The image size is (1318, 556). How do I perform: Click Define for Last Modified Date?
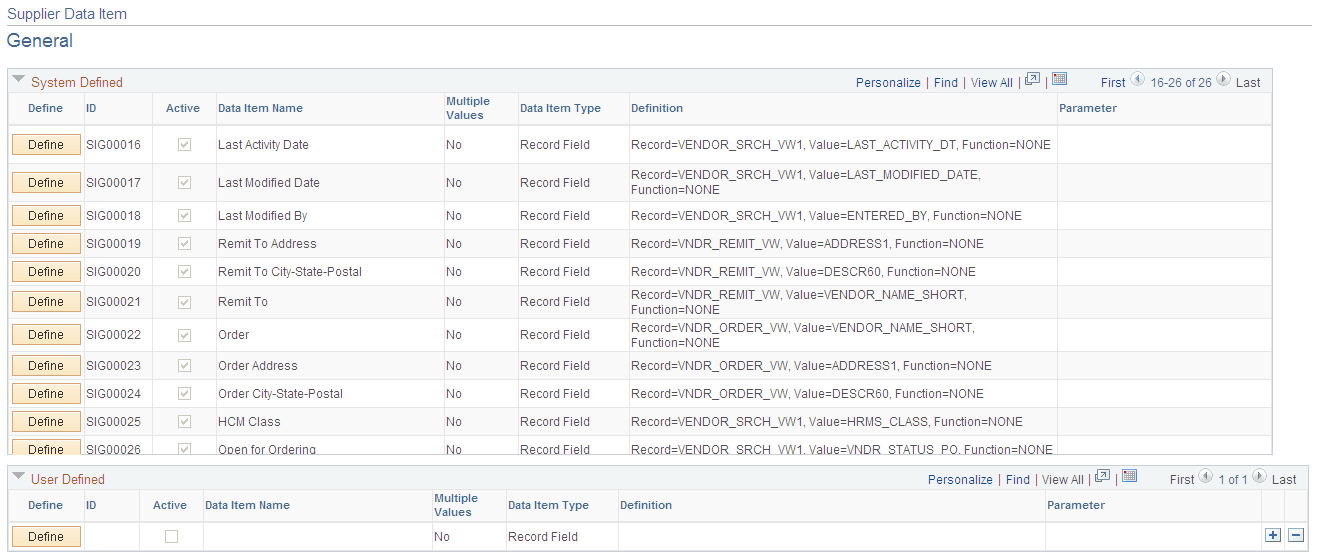[x=46, y=182]
